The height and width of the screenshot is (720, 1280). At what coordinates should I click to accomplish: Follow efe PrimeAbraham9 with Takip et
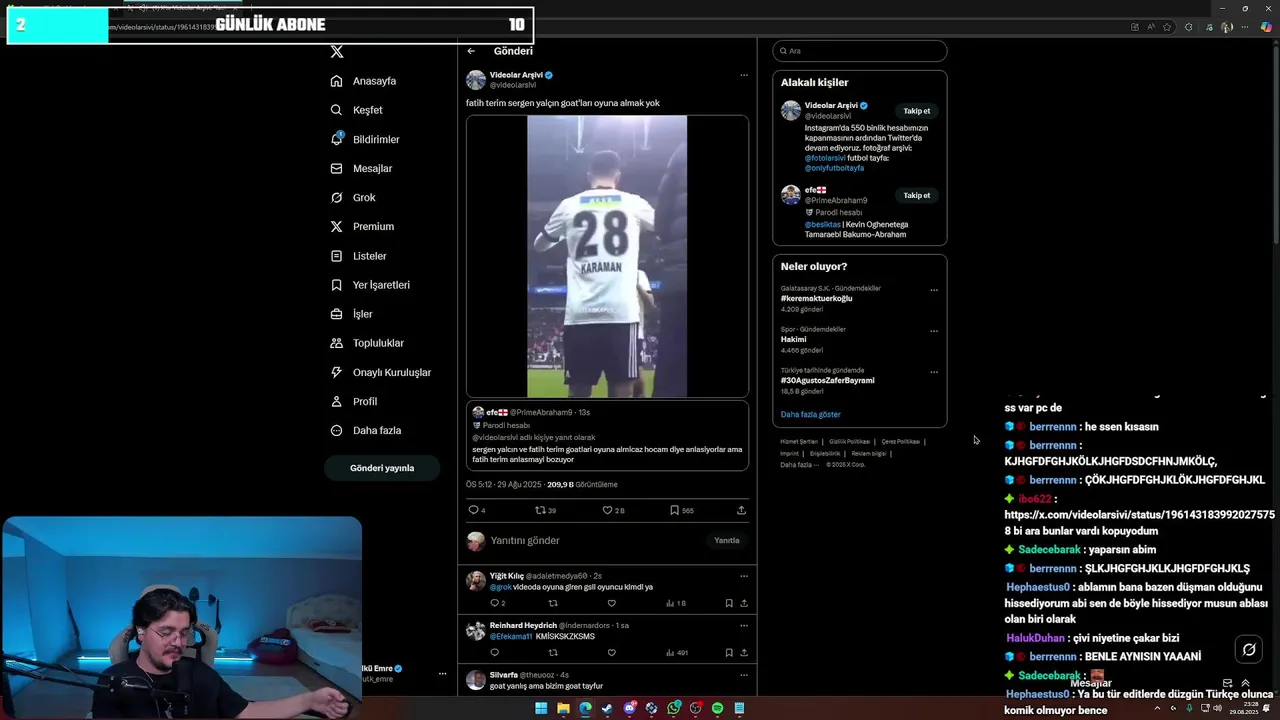(917, 195)
